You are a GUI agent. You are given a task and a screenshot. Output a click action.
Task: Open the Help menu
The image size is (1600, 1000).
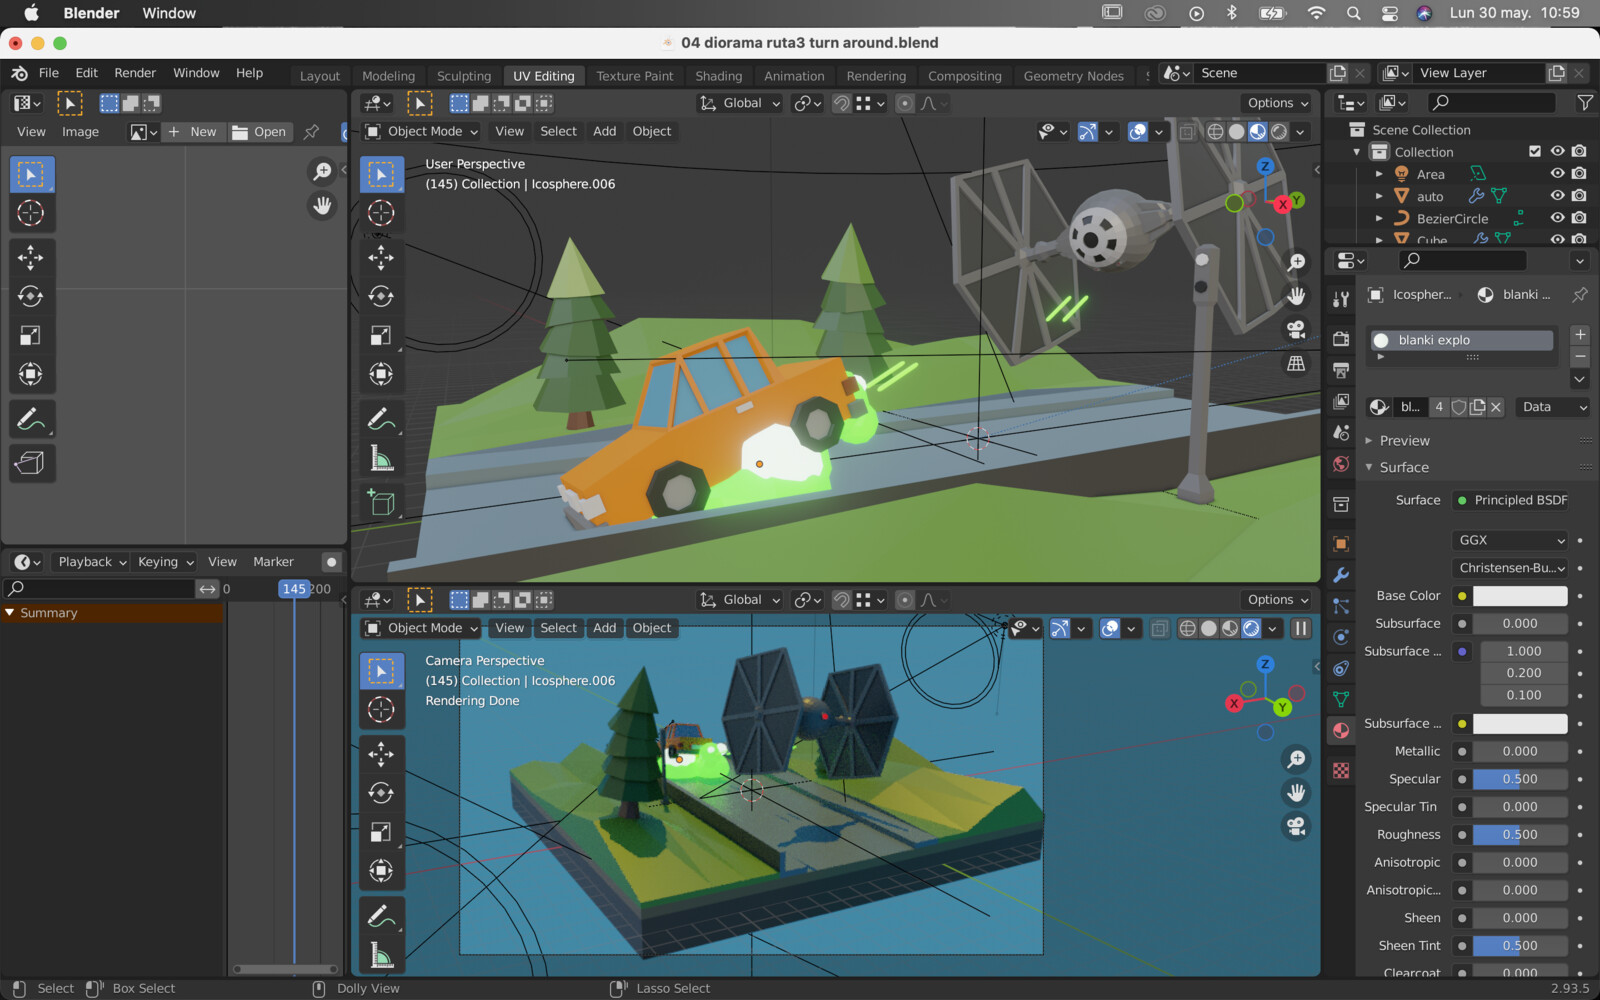pos(249,73)
